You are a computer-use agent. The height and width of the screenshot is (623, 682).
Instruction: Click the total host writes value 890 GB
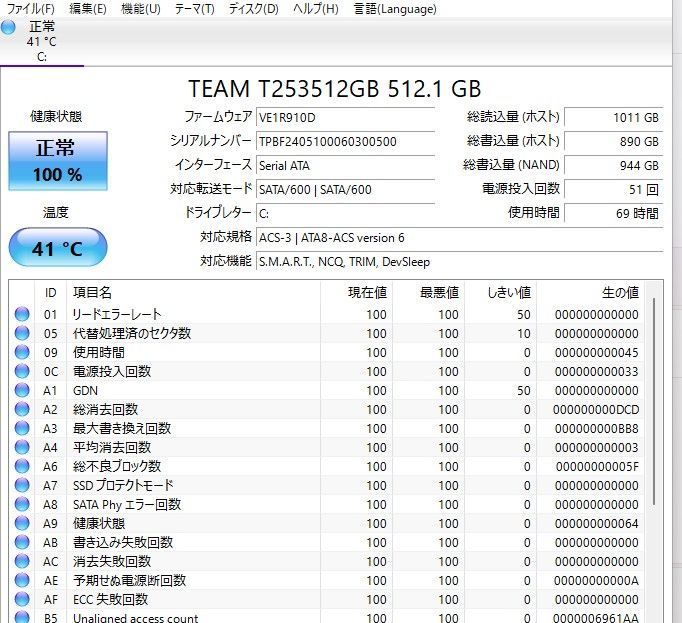click(613, 141)
